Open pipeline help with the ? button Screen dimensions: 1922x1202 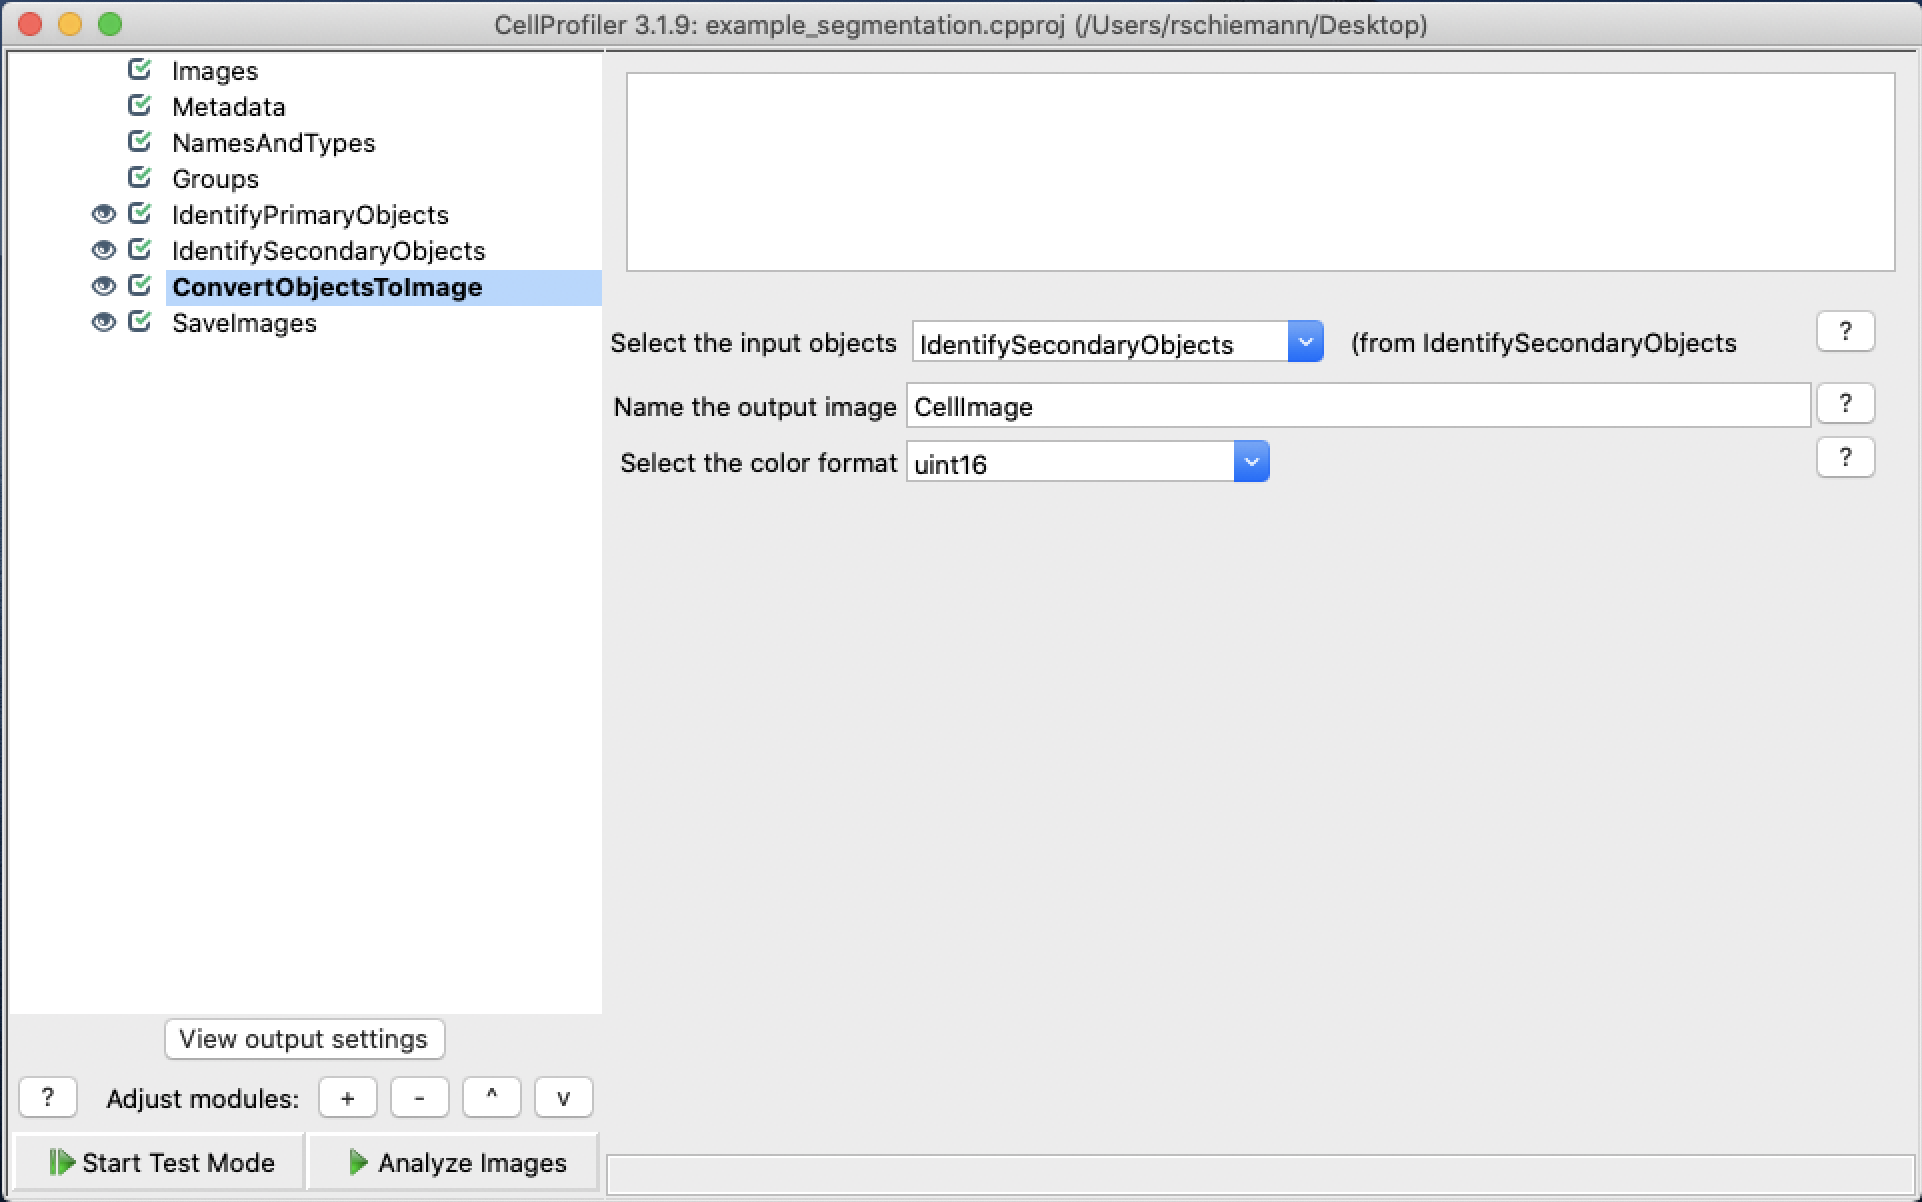click(x=47, y=1098)
